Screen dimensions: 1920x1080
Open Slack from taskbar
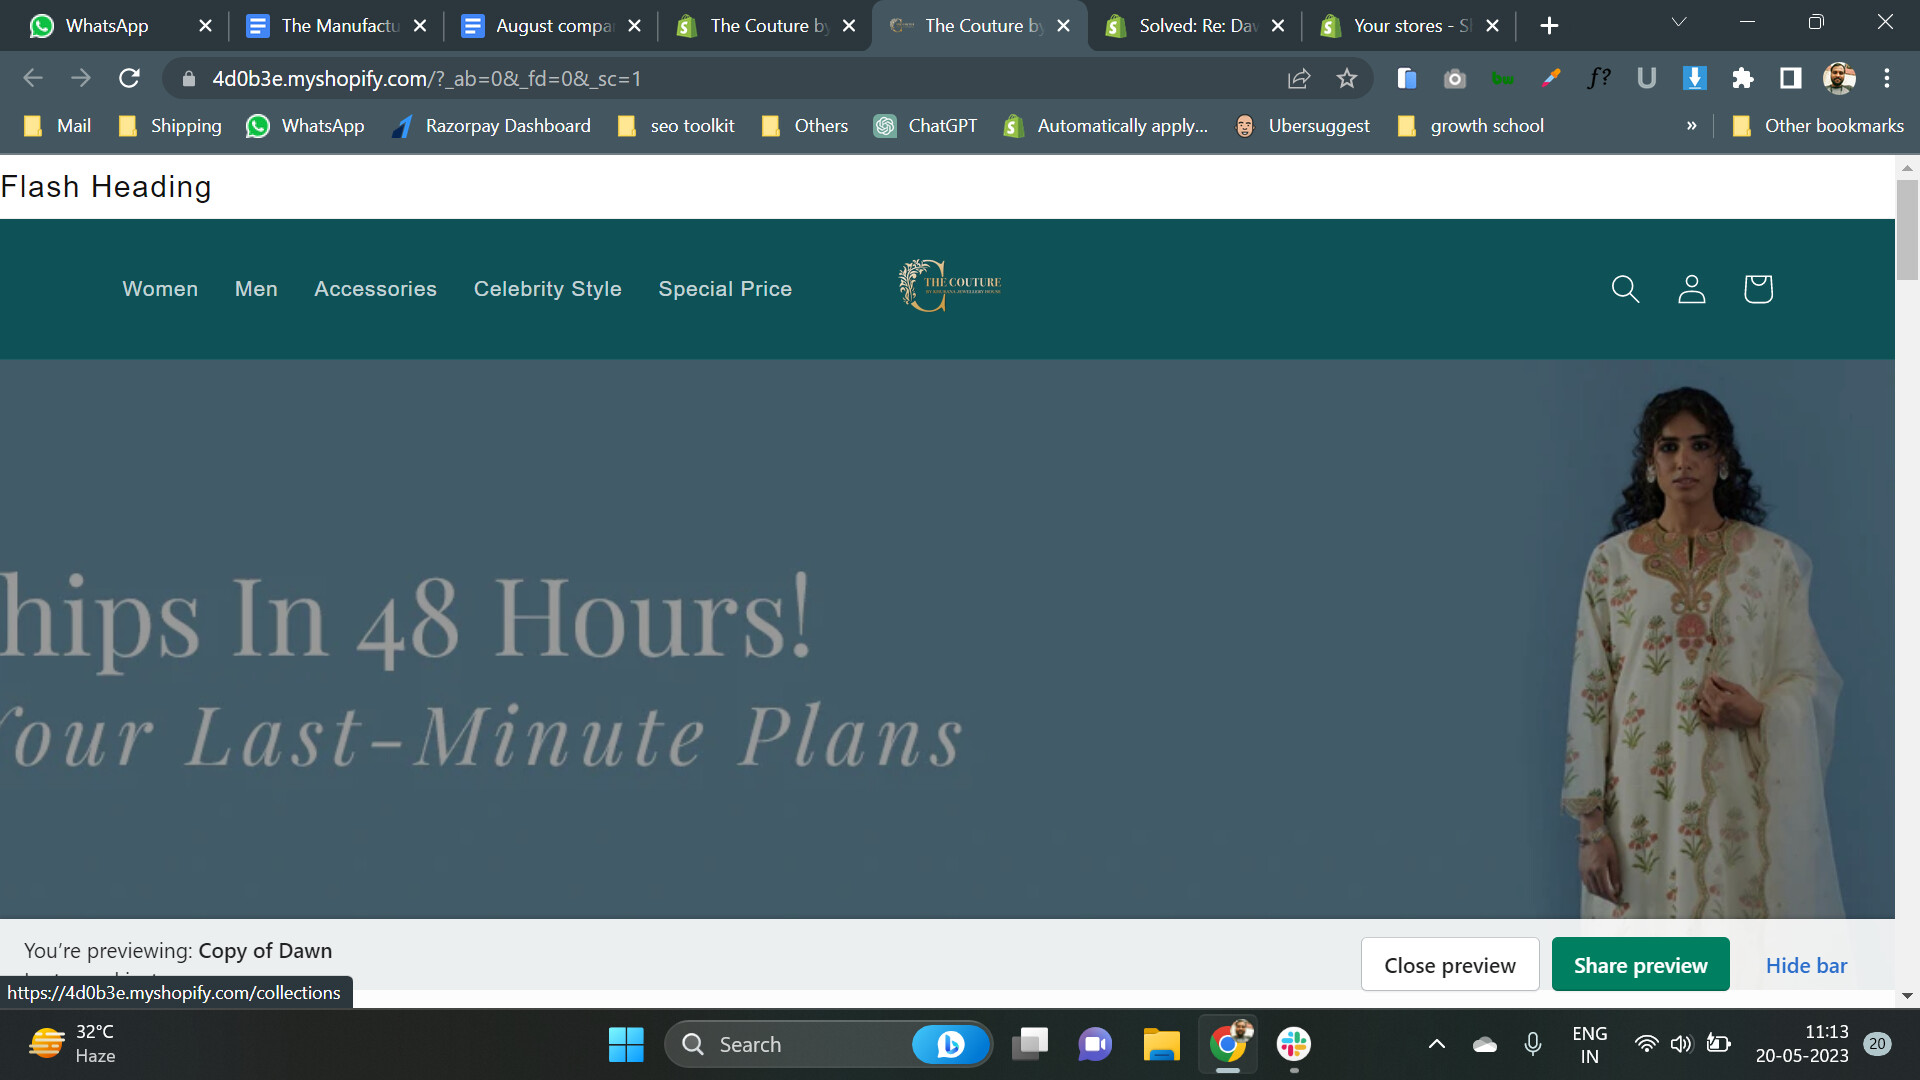pyautogui.click(x=1294, y=1044)
